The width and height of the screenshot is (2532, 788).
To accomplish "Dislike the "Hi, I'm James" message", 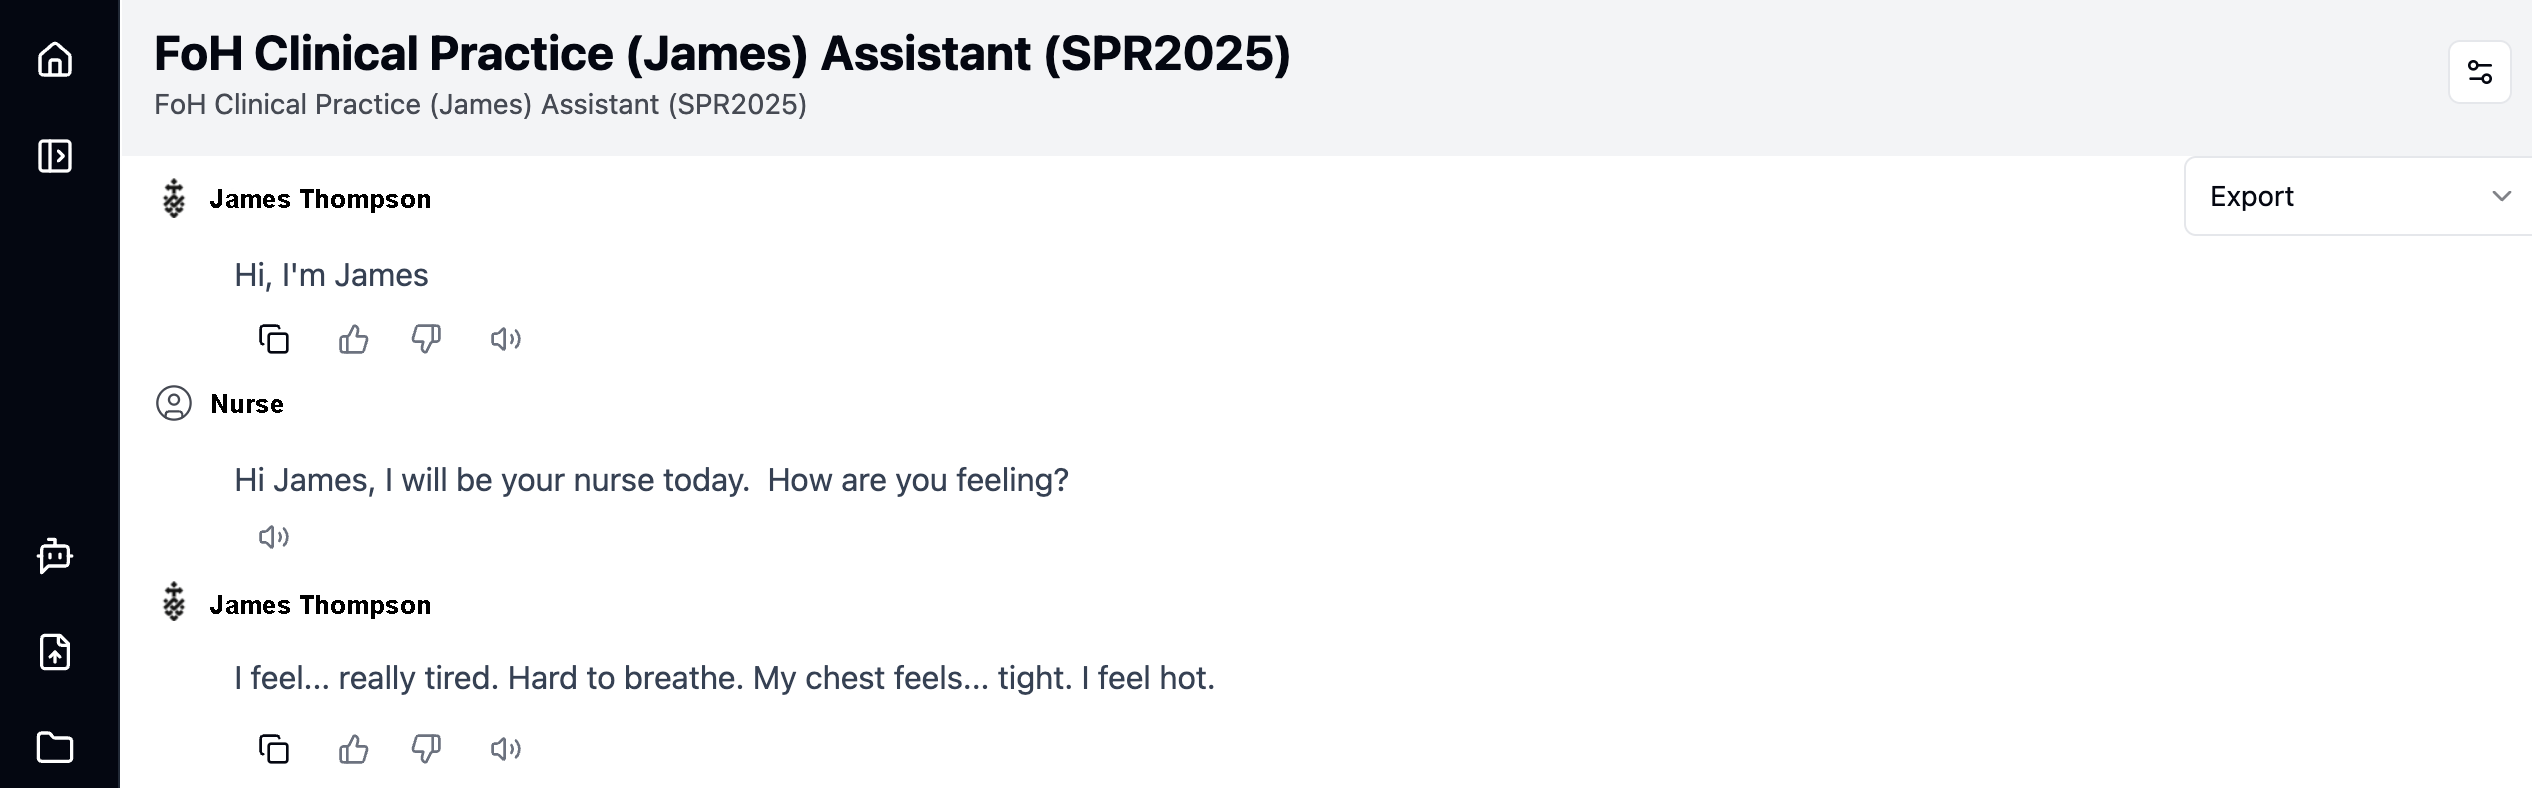I will (427, 339).
